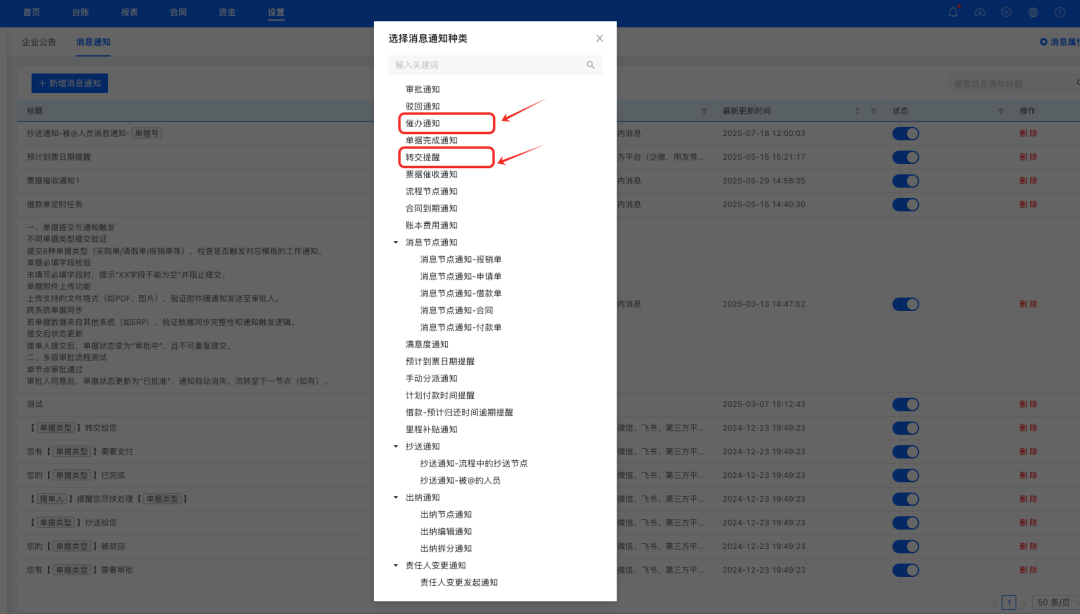This screenshot has height=614, width=1080.
Task: Disable the status toggle for 抄送通知-被@人员消息通知
Action: 905,133
